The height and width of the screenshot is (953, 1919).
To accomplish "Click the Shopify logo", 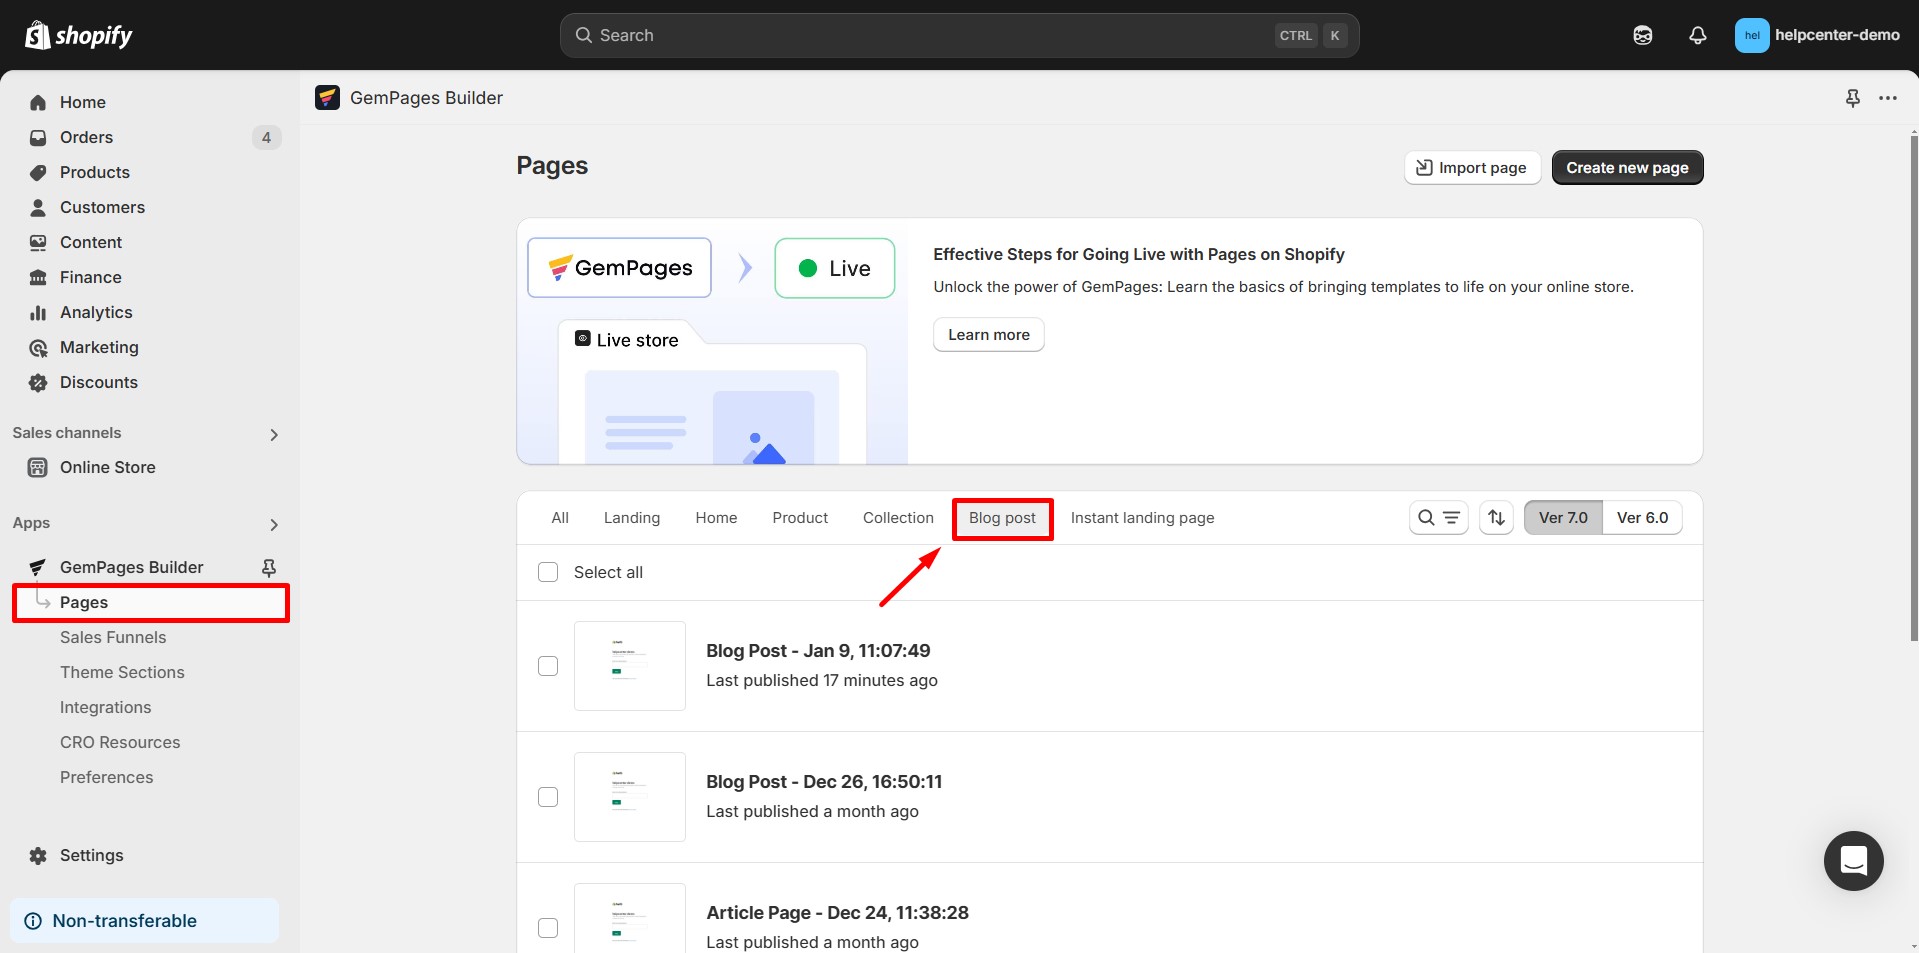I will 79,35.
